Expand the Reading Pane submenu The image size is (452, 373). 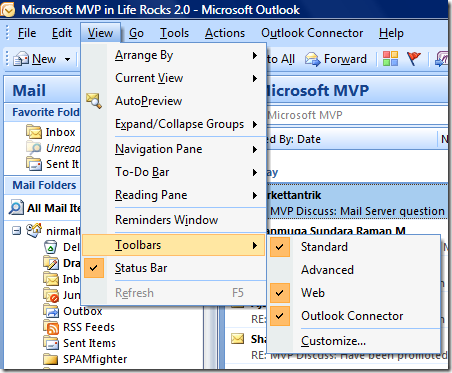173,195
